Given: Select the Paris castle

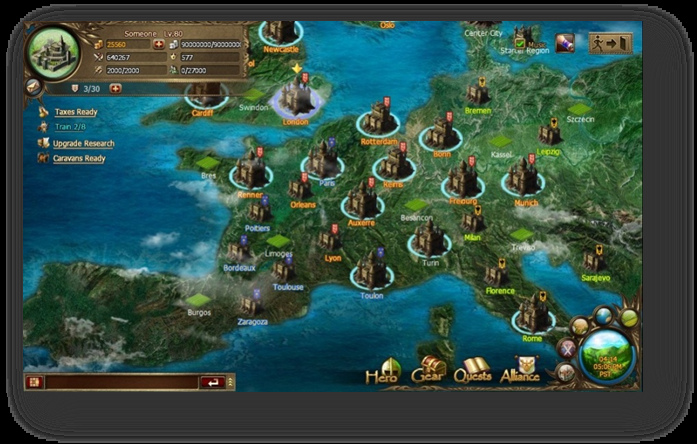Looking at the screenshot, I should click(323, 160).
